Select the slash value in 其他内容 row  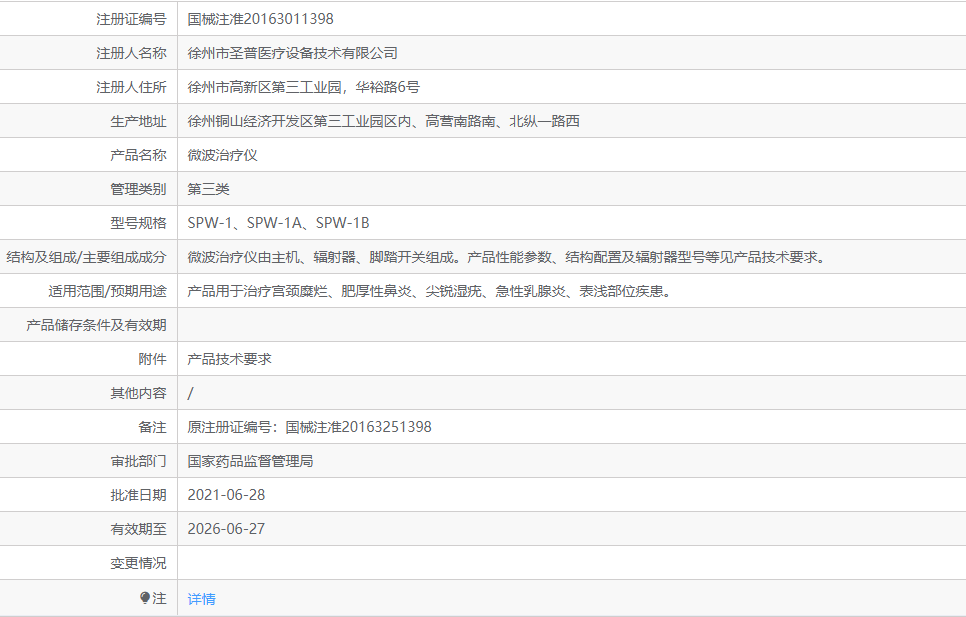click(x=190, y=393)
